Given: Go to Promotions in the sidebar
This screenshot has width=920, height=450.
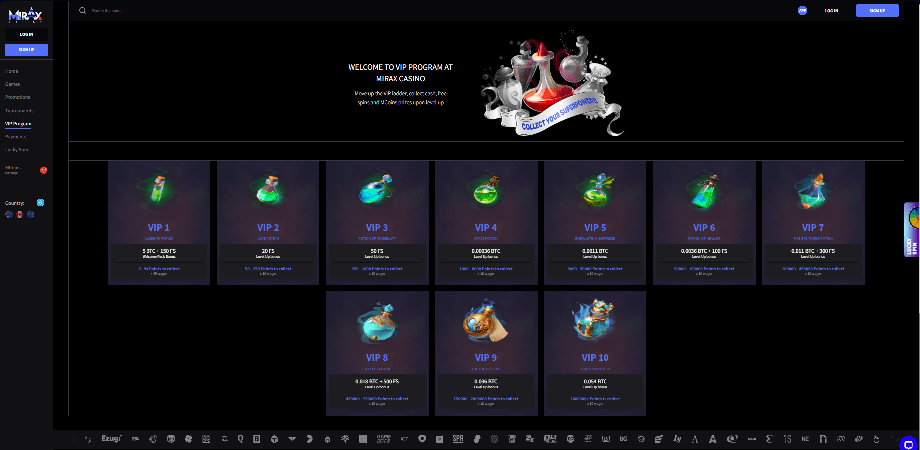Looking at the screenshot, I should tap(17, 97).
